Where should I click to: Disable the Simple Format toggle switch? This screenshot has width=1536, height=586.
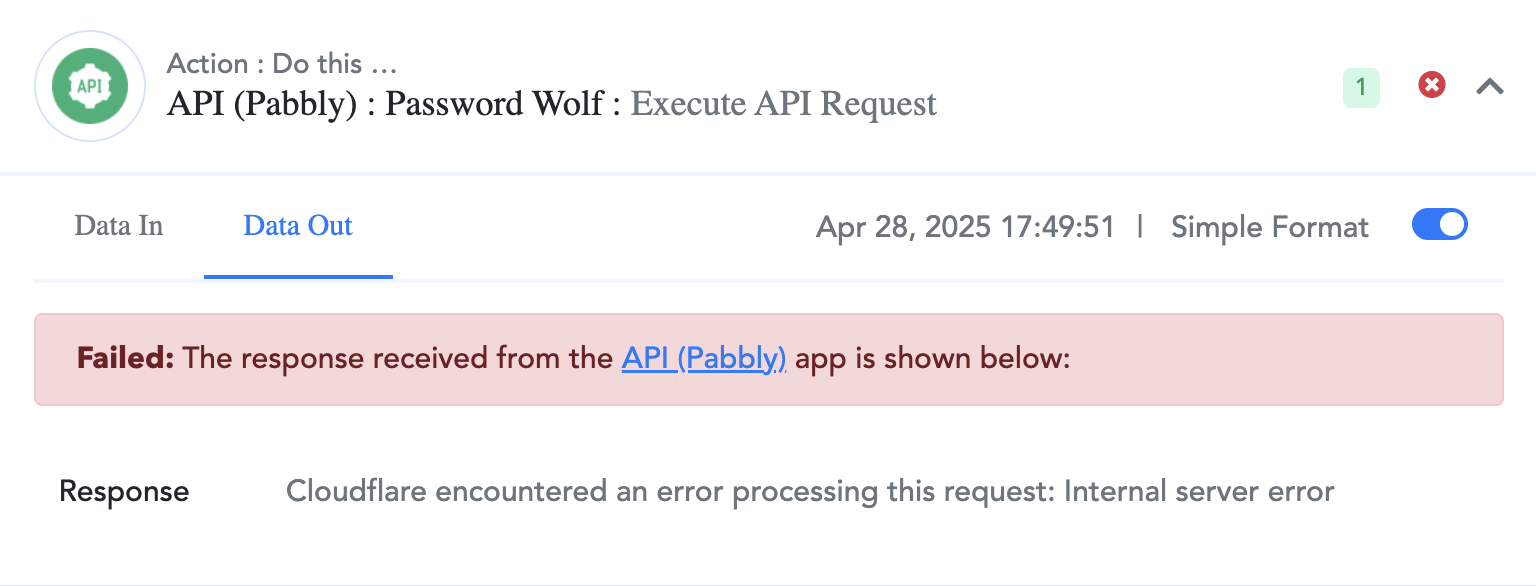pyautogui.click(x=1439, y=225)
